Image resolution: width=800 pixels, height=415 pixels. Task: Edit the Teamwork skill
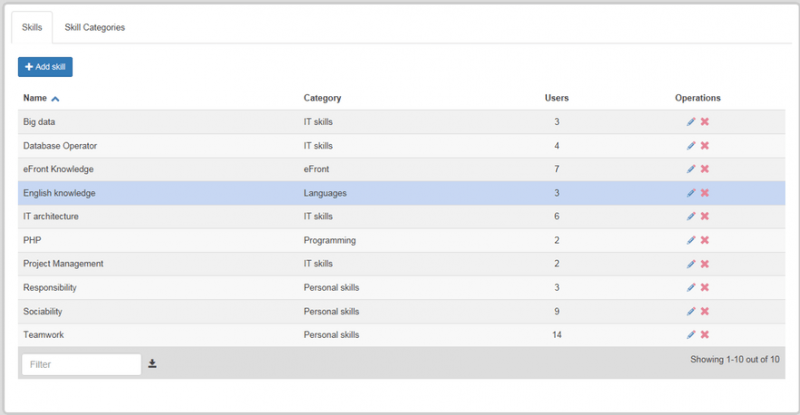pyautogui.click(x=691, y=335)
